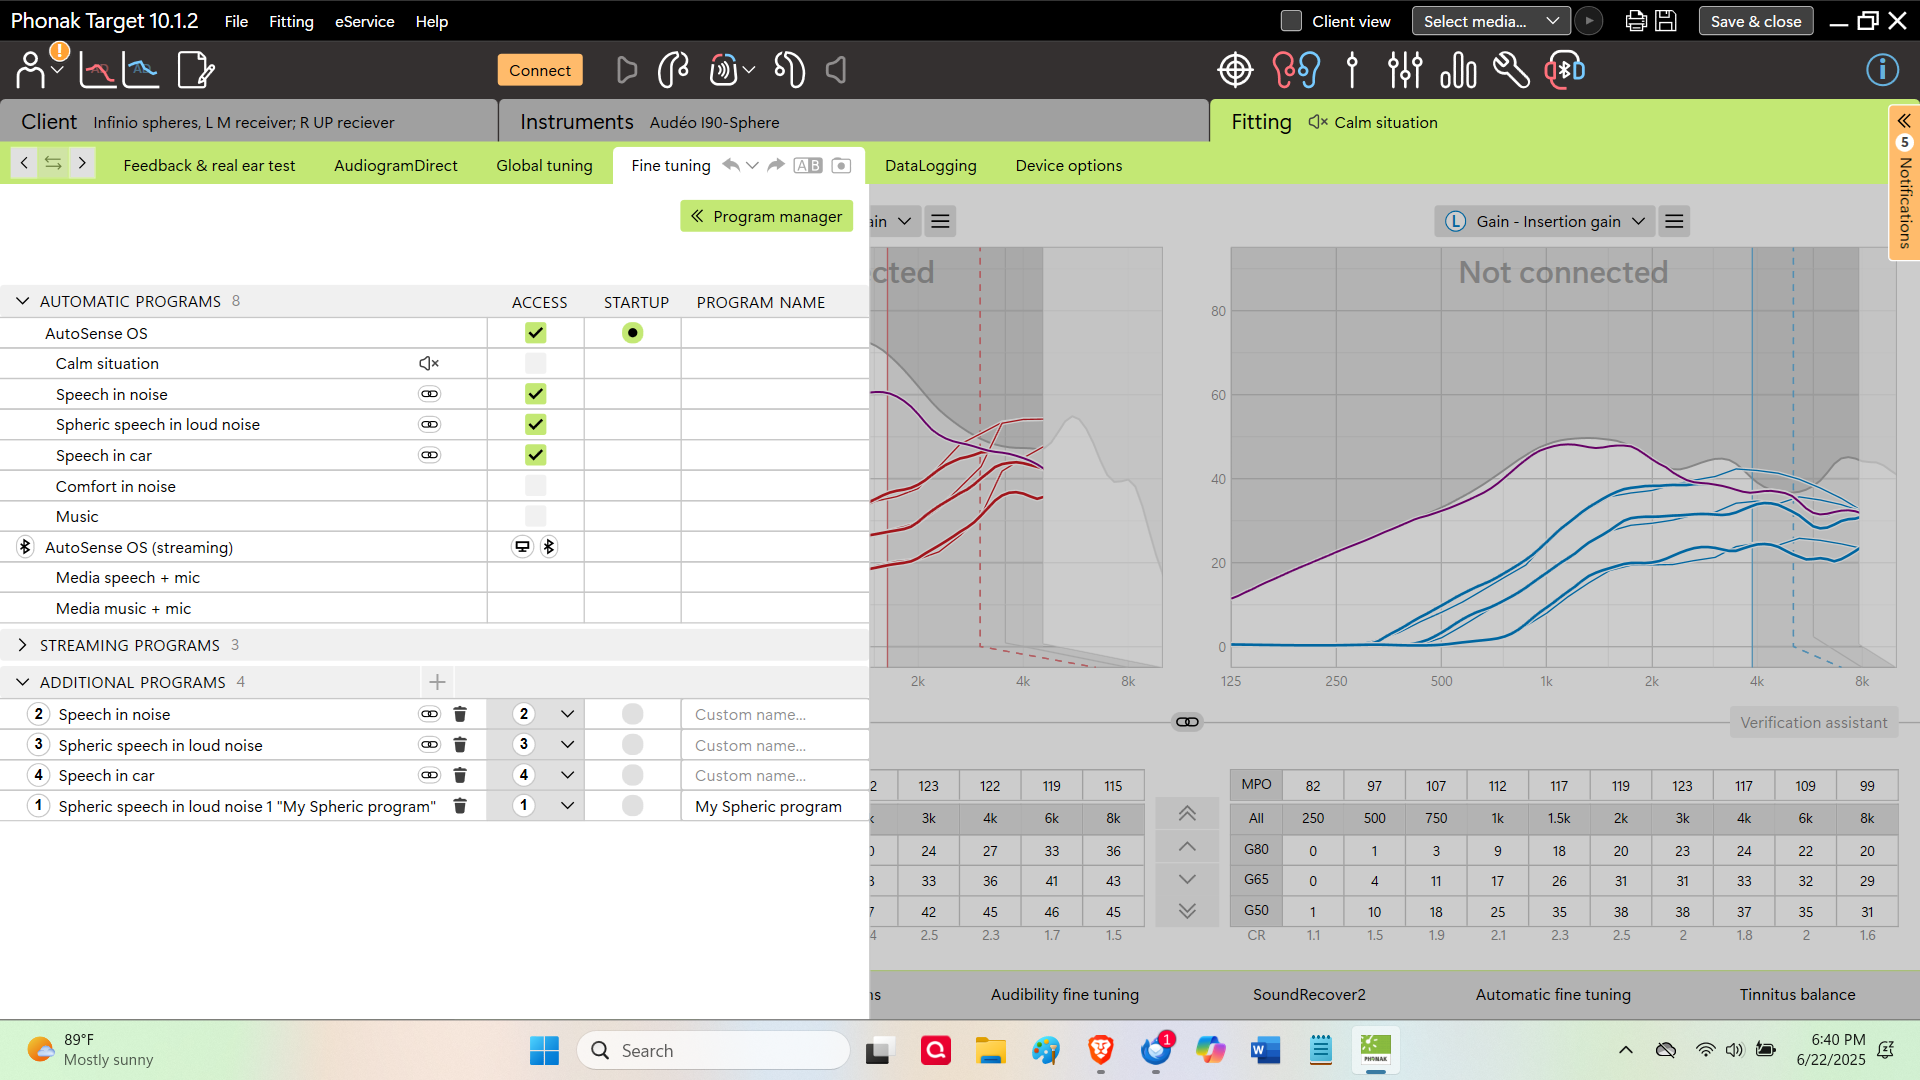This screenshot has height=1080, width=1920.
Task: Switch to DataLogging tab
Action: tap(930, 166)
